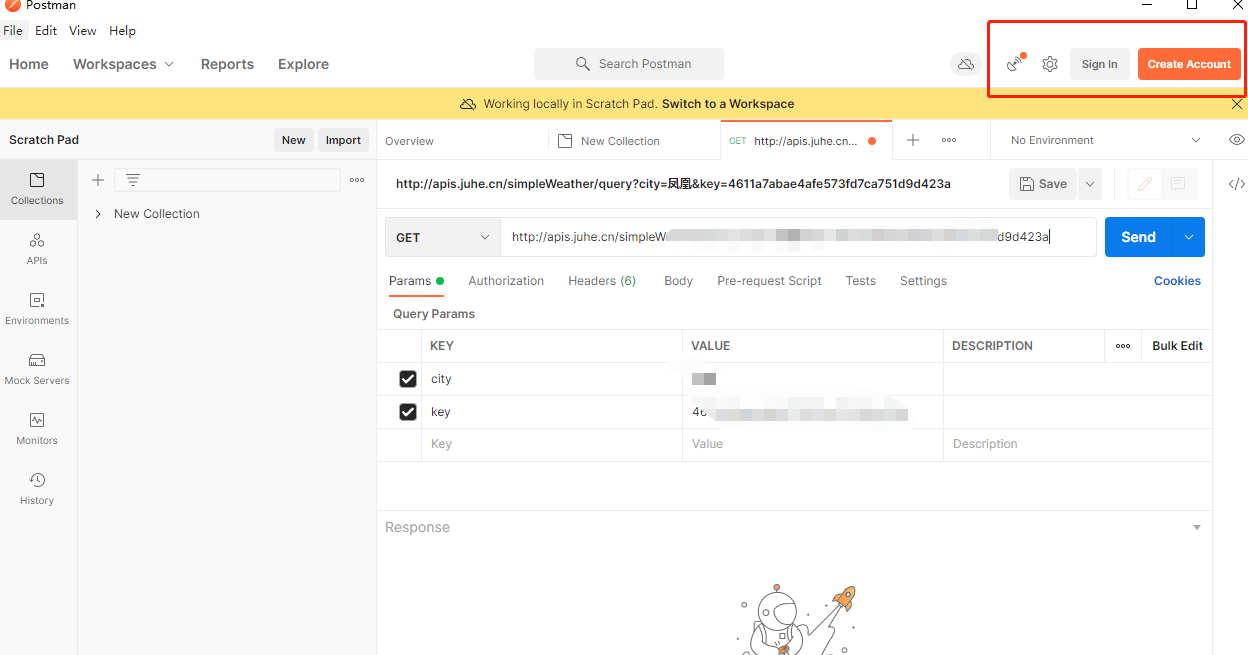Viewport: 1248px width, 655px height.
Task: Click Switch to a Workspace link
Action: (728, 104)
